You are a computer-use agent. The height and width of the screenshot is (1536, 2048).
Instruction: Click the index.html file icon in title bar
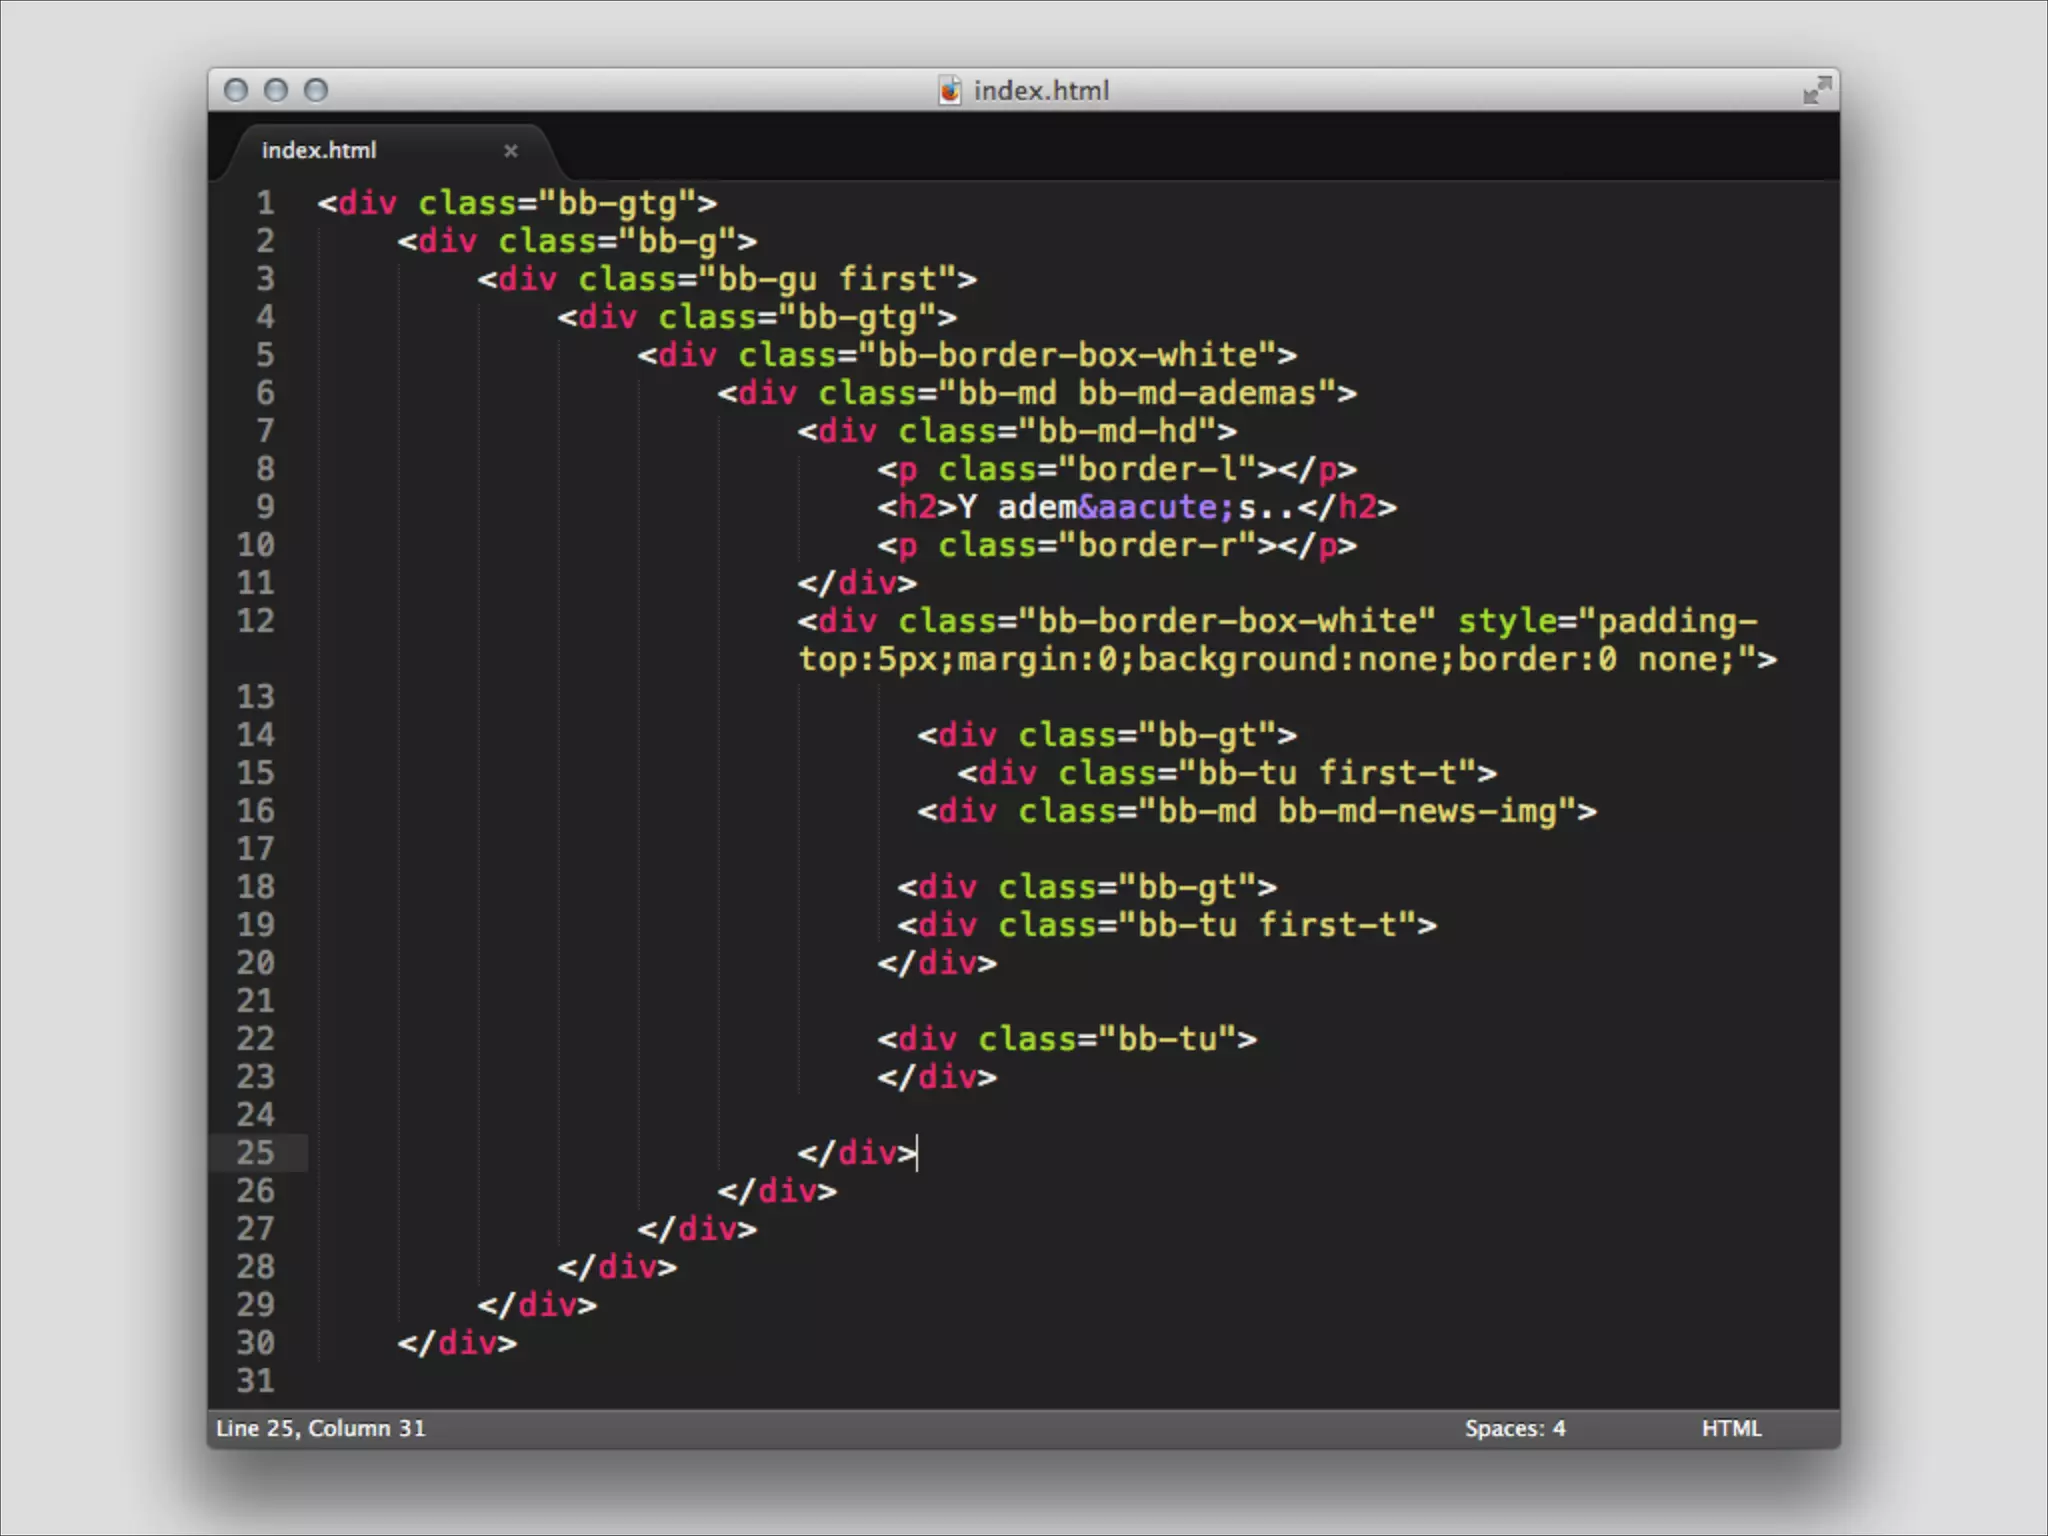click(949, 90)
